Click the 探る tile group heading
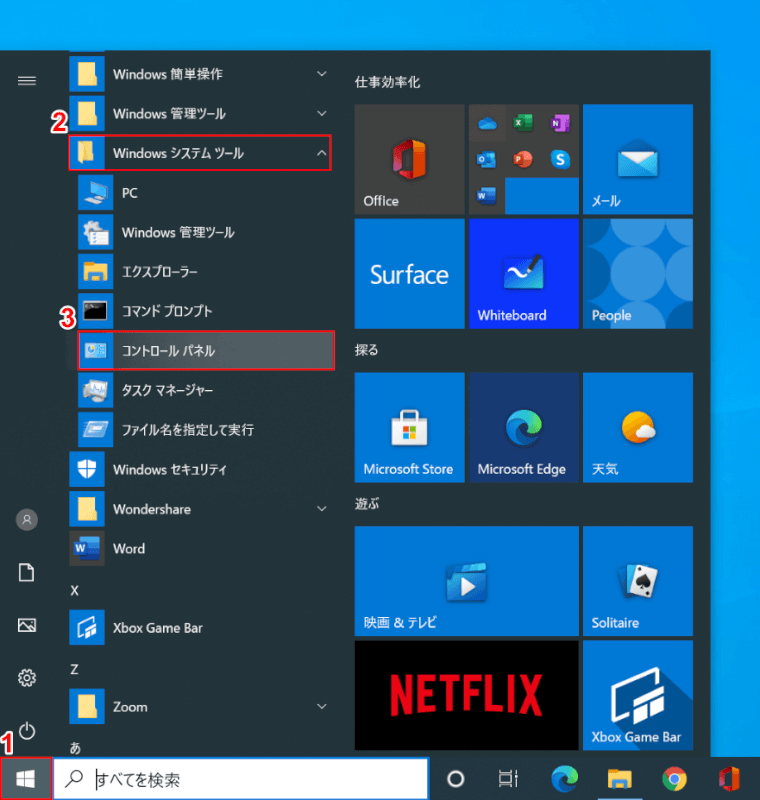This screenshot has height=800, width=760. coord(366,350)
